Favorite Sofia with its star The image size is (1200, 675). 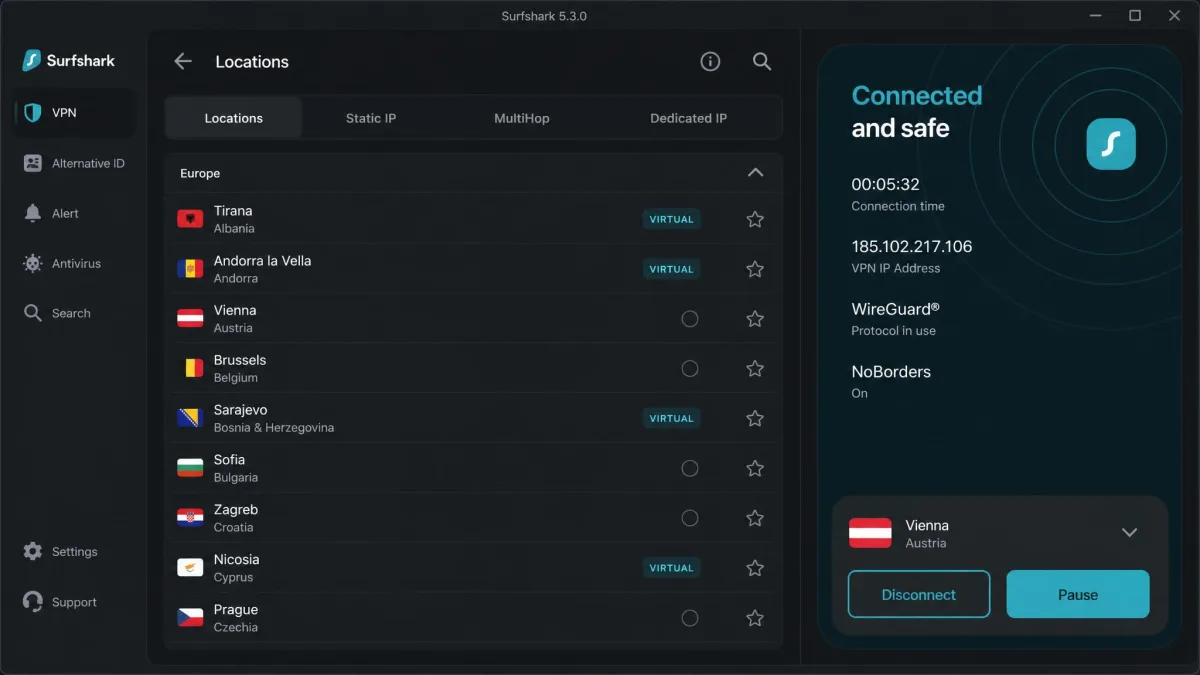755,468
